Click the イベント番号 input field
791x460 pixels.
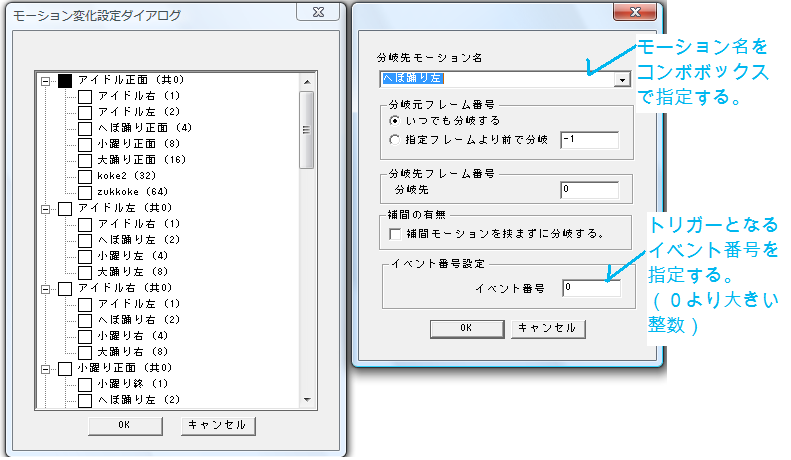pyautogui.click(x=590, y=288)
